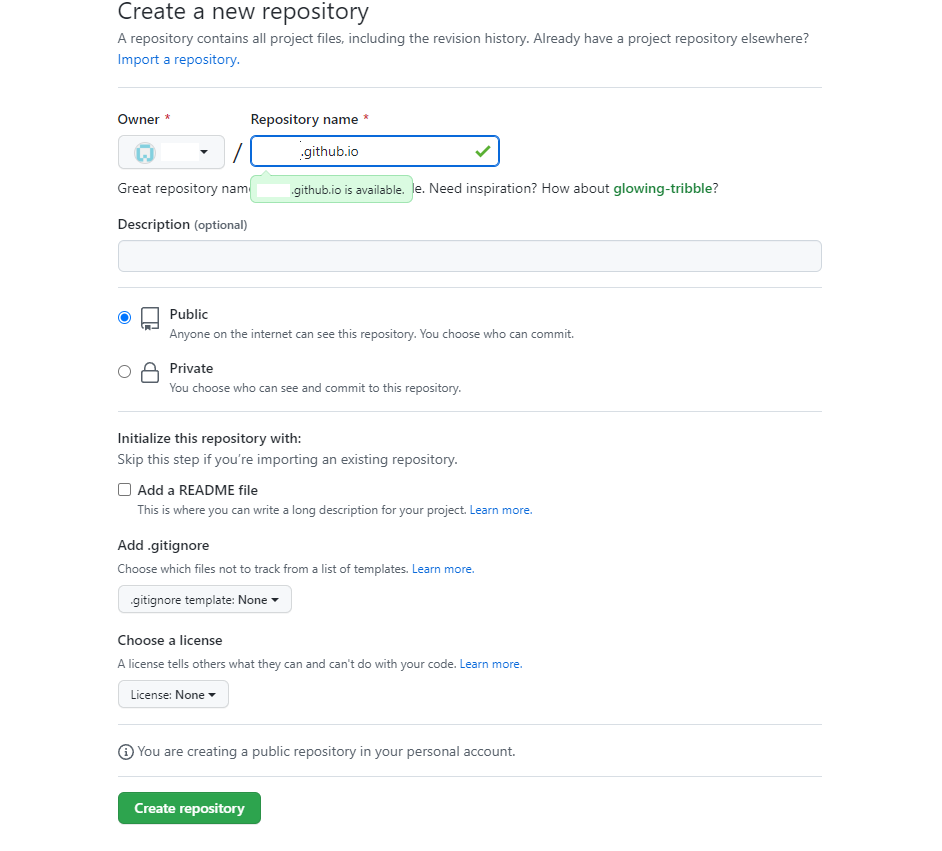This screenshot has height=851, width=942.
Task: Click the owner avatar icon
Action: pyautogui.click(x=146, y=152)
